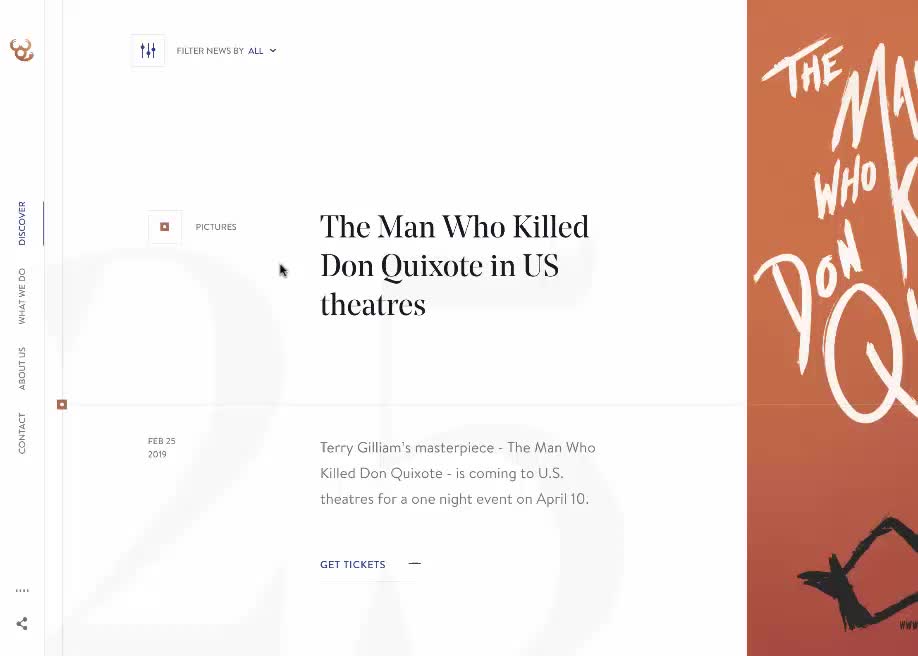Viewport: 918px width, 656px height.
Task: Open the filter sliders icon button
Action: [148, 51]
